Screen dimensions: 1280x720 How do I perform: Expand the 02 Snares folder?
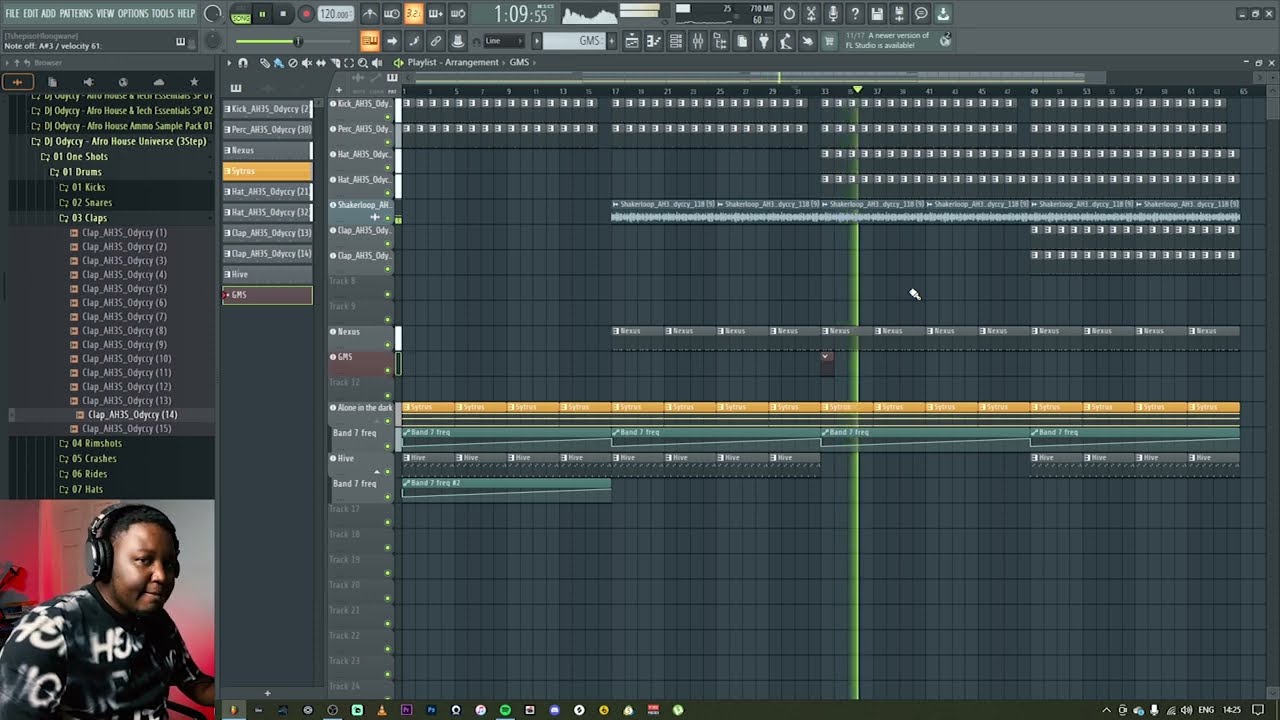(85, 203)
